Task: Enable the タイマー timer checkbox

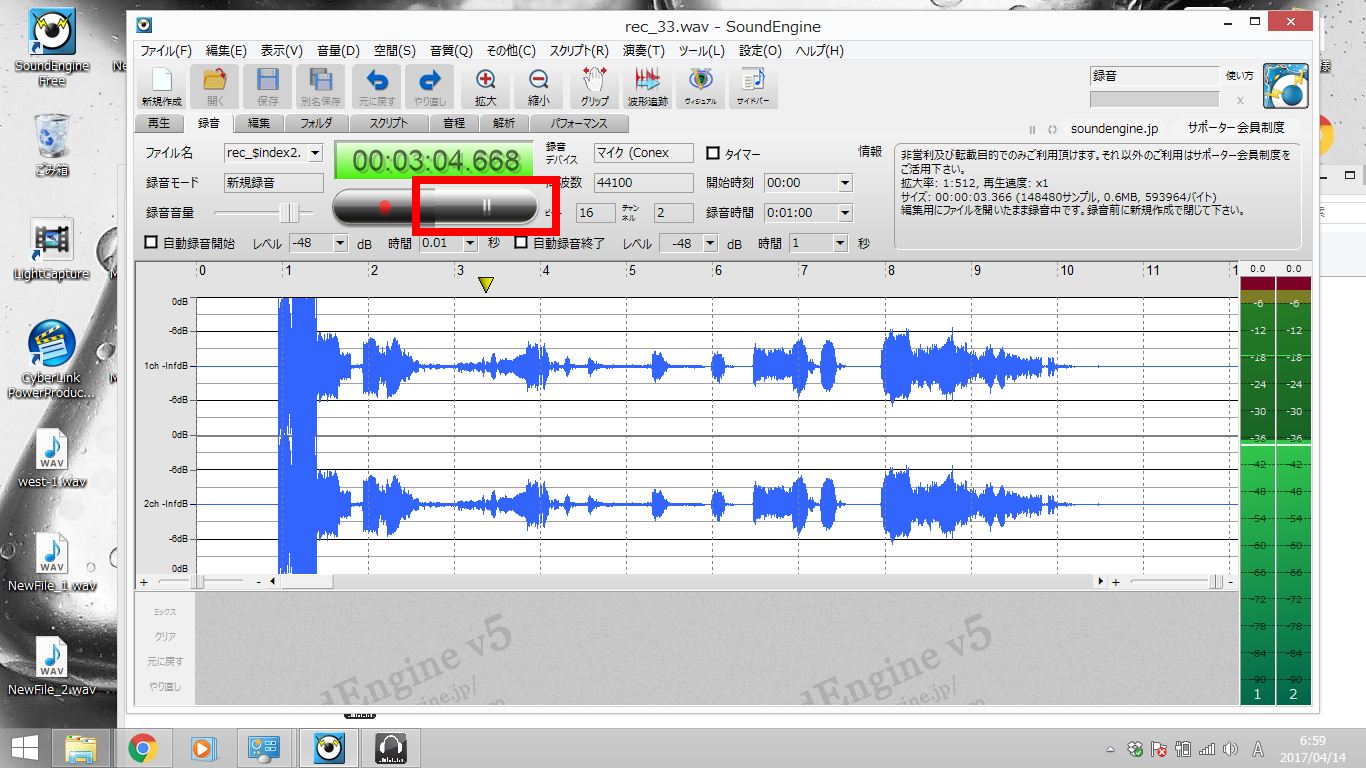Action: point(713,153)
